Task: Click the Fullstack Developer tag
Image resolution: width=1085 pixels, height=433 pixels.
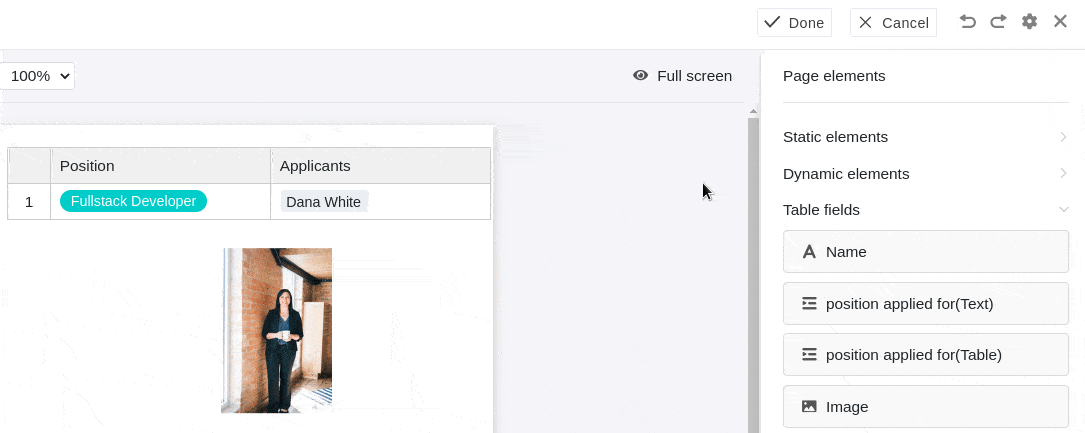Action: pos(133,201)
